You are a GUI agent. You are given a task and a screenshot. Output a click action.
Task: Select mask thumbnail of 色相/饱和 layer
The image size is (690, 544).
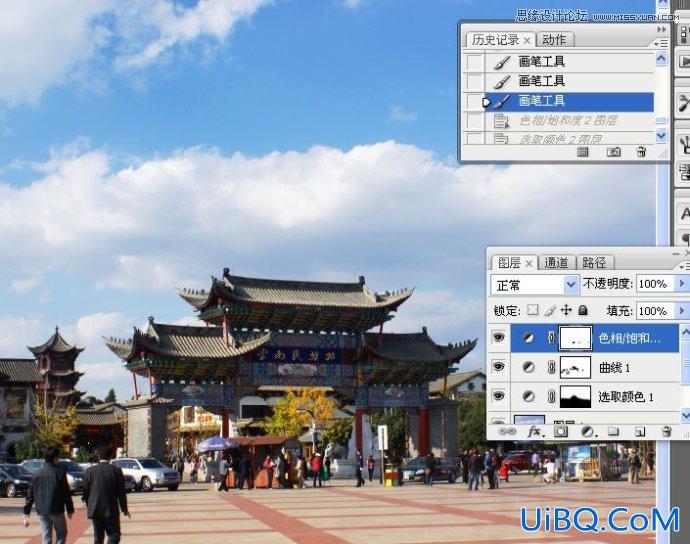click(575, 338)
